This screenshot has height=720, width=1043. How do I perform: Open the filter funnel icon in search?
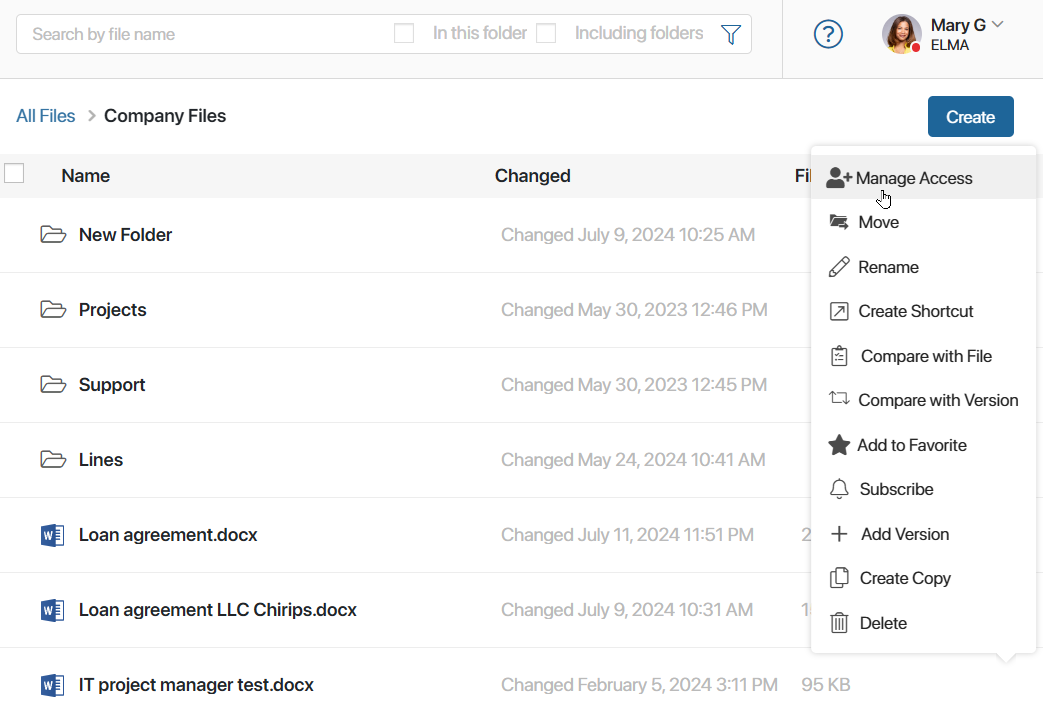point(730,34)
